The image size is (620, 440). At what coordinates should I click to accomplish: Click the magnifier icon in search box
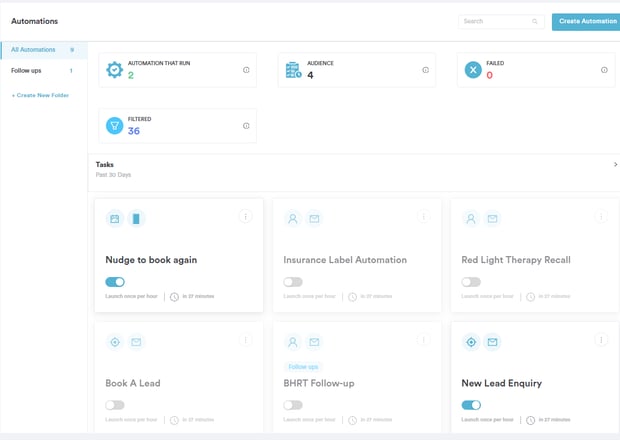click(535, 21)
